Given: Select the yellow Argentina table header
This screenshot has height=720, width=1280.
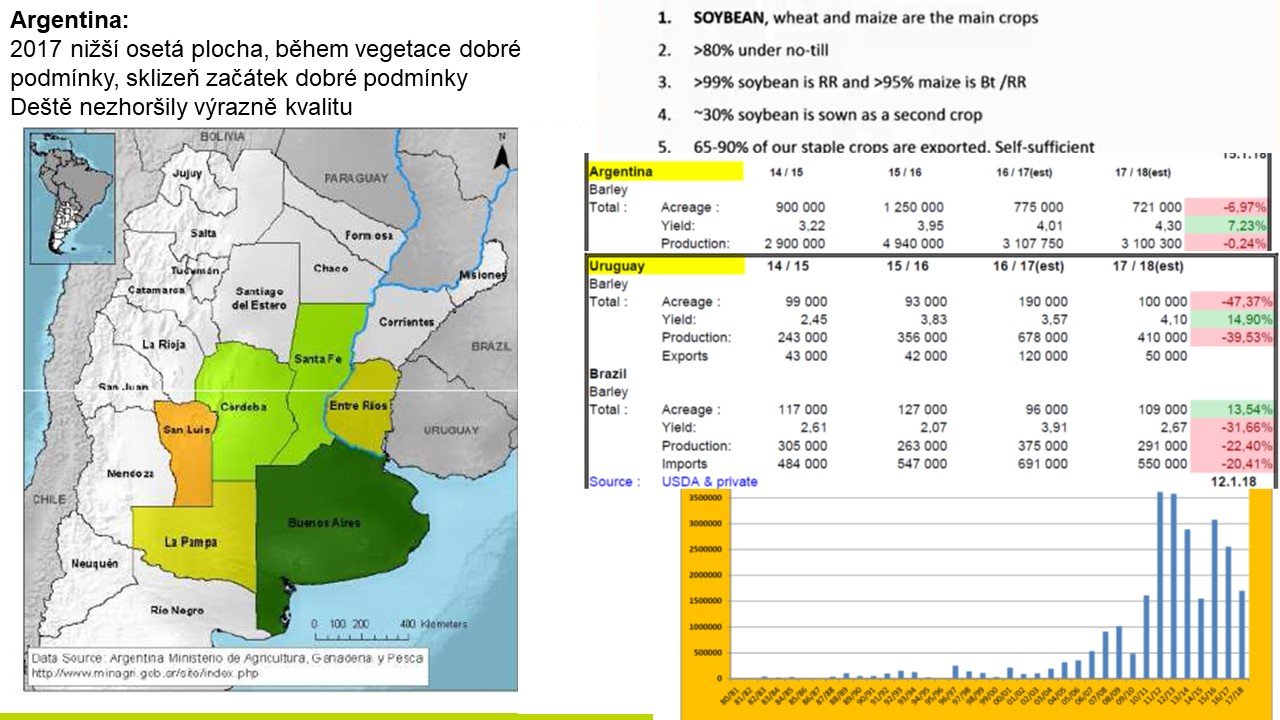Looking at the screenshot, I should [x=665, y=172].
